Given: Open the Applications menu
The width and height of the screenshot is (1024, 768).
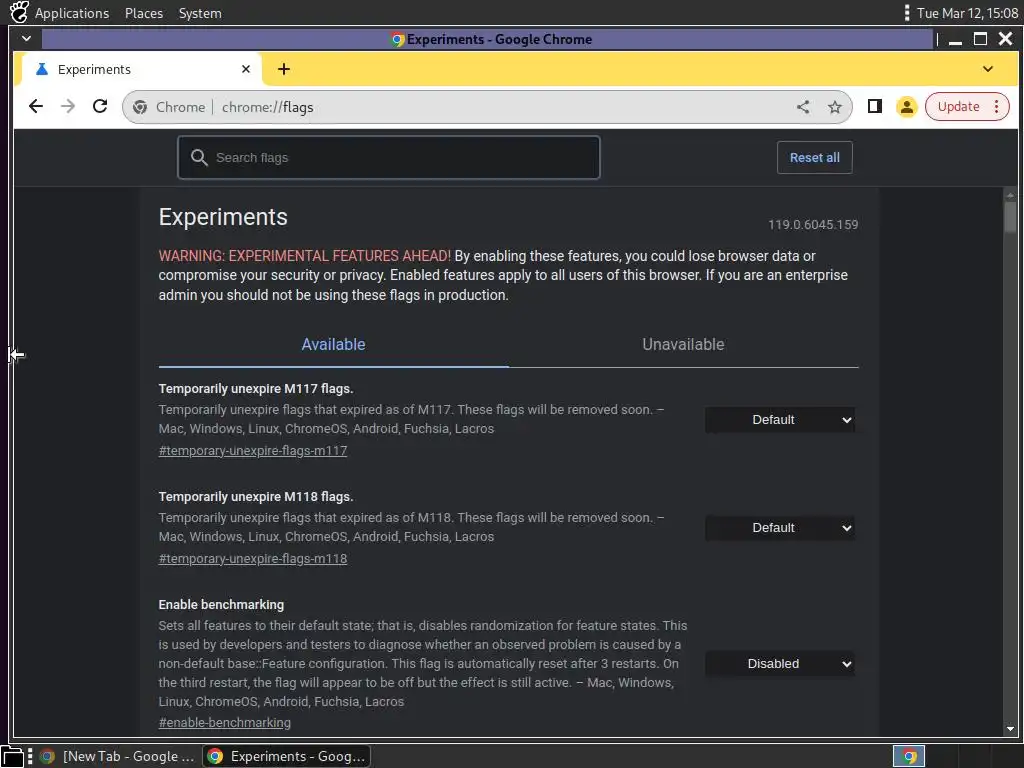Looking at the screenshot, I should 72,13.
